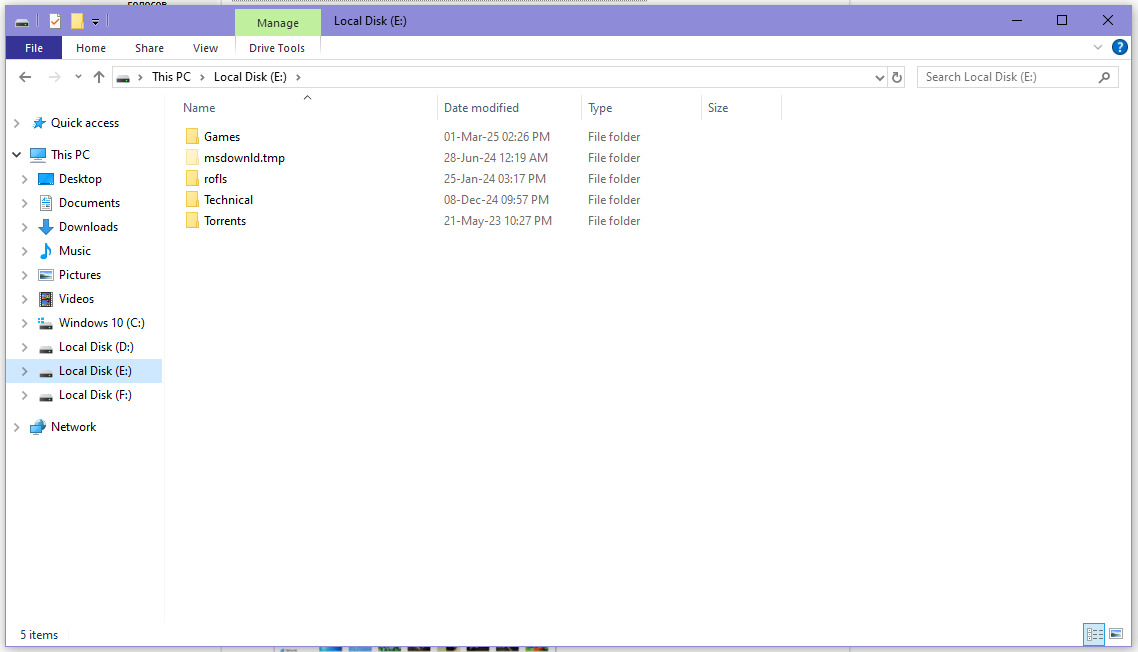Collapse the This PC tree node

(x=16, y=155)
